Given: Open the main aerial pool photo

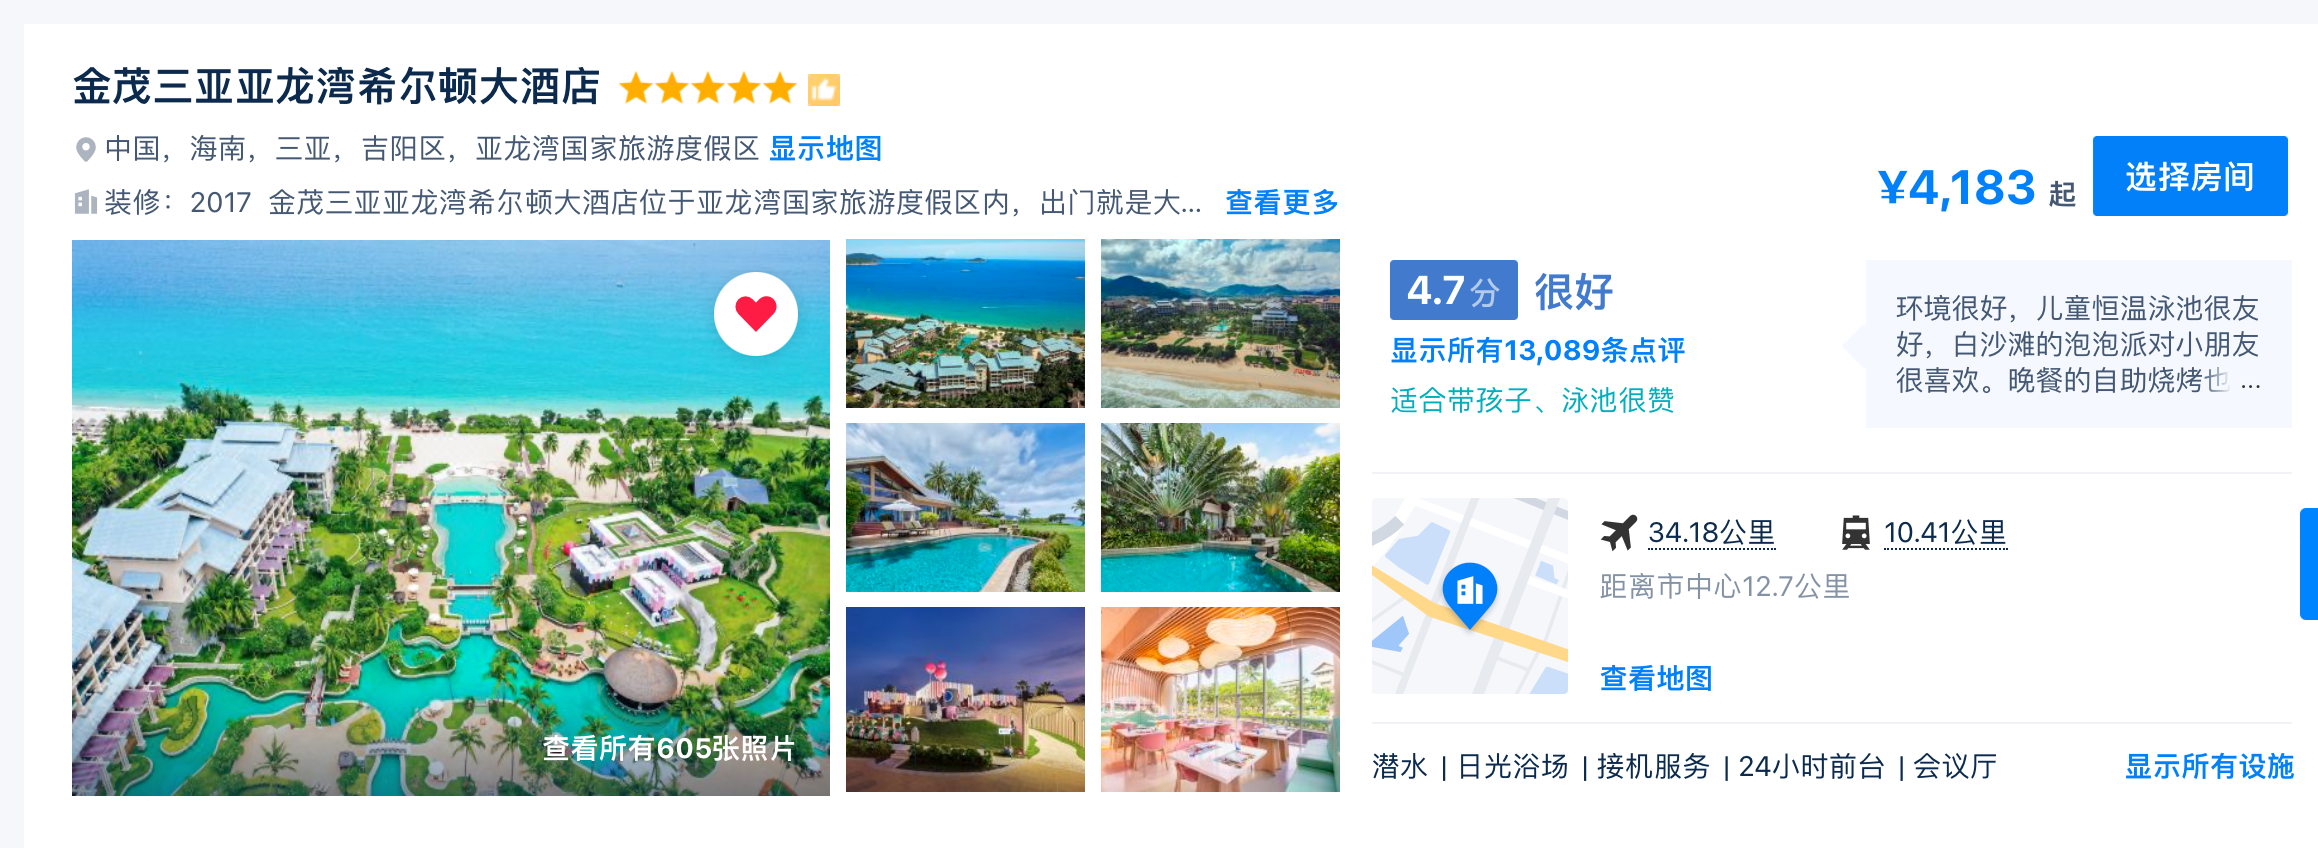Looking at the screenshot, I should click(451, 518).
